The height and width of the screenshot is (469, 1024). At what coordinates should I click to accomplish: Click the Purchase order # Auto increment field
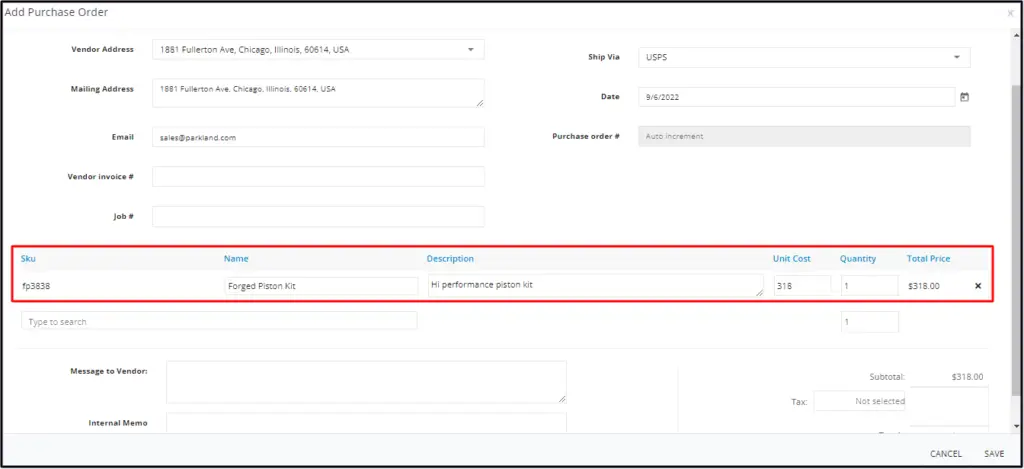click(x=804, y=137)
